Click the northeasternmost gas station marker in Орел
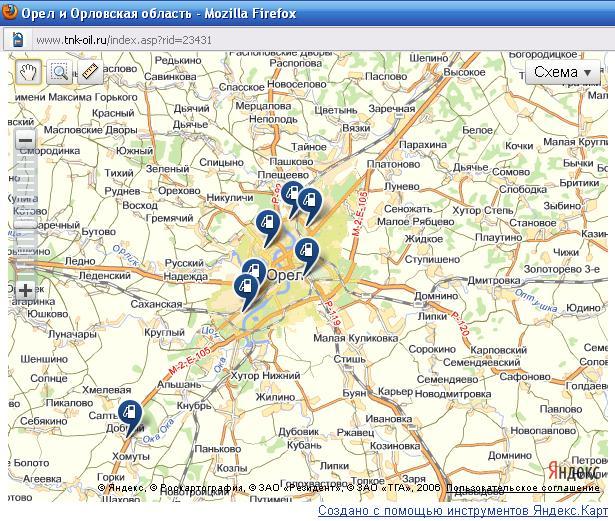 click(311, 202)
